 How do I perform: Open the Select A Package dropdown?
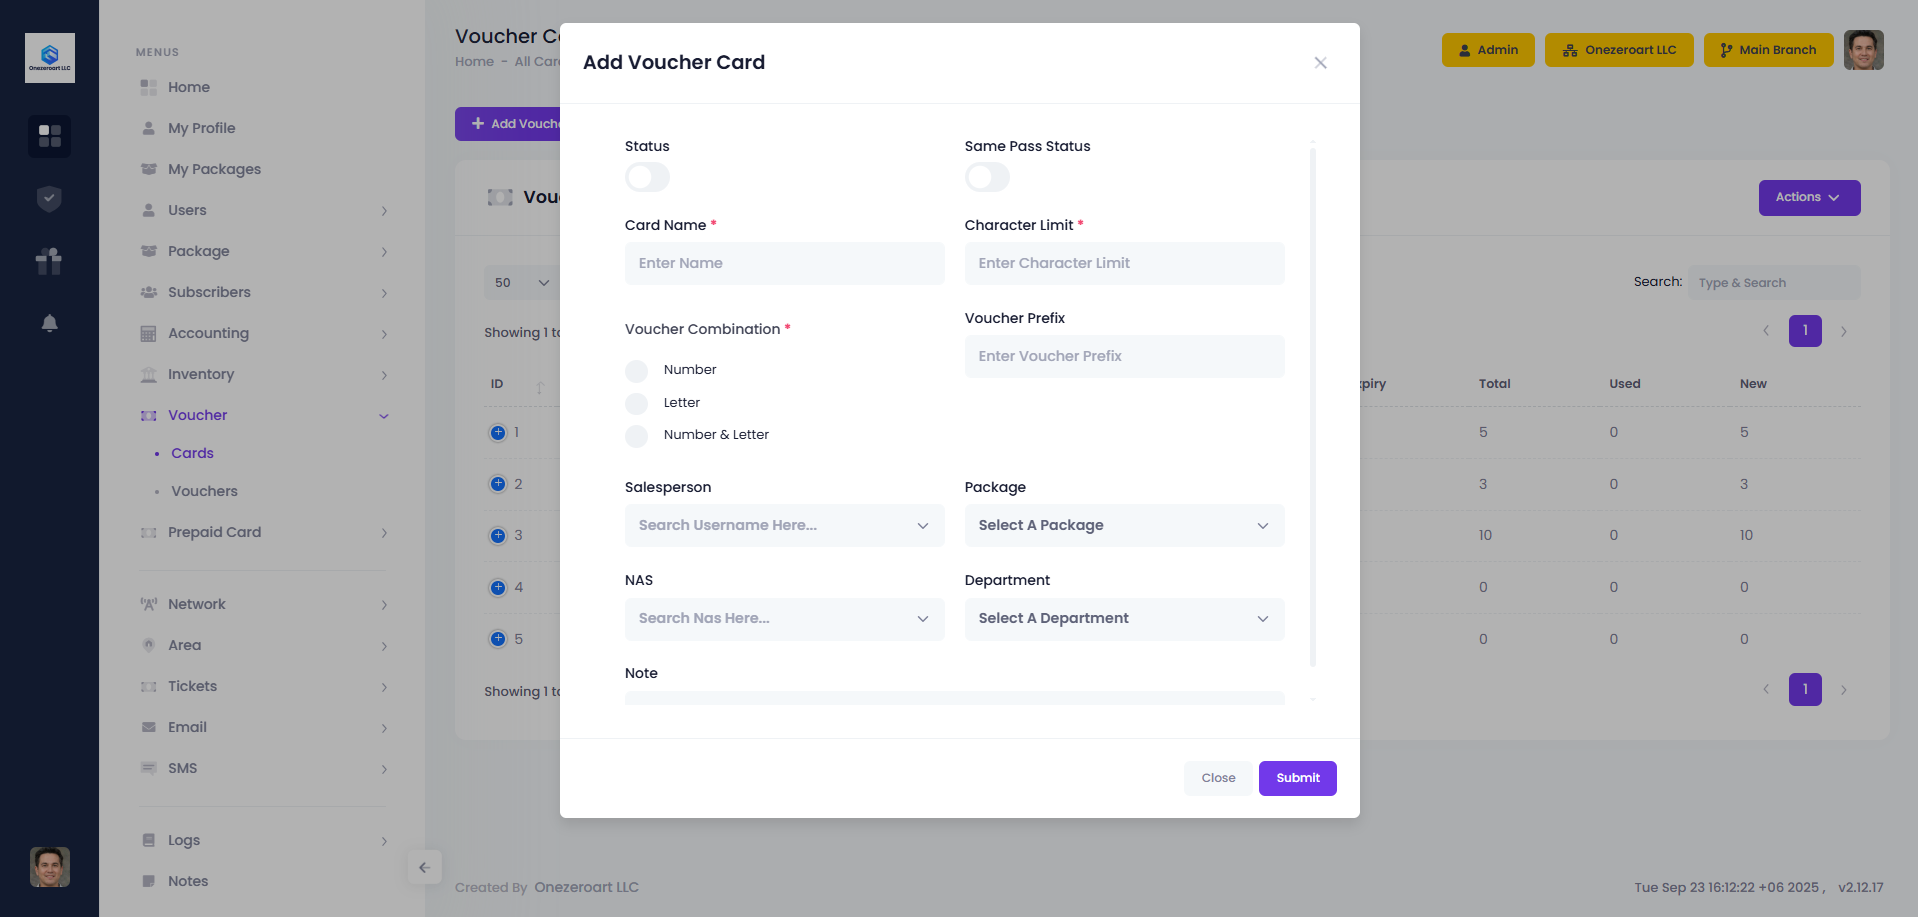[x=1124, y=526]
